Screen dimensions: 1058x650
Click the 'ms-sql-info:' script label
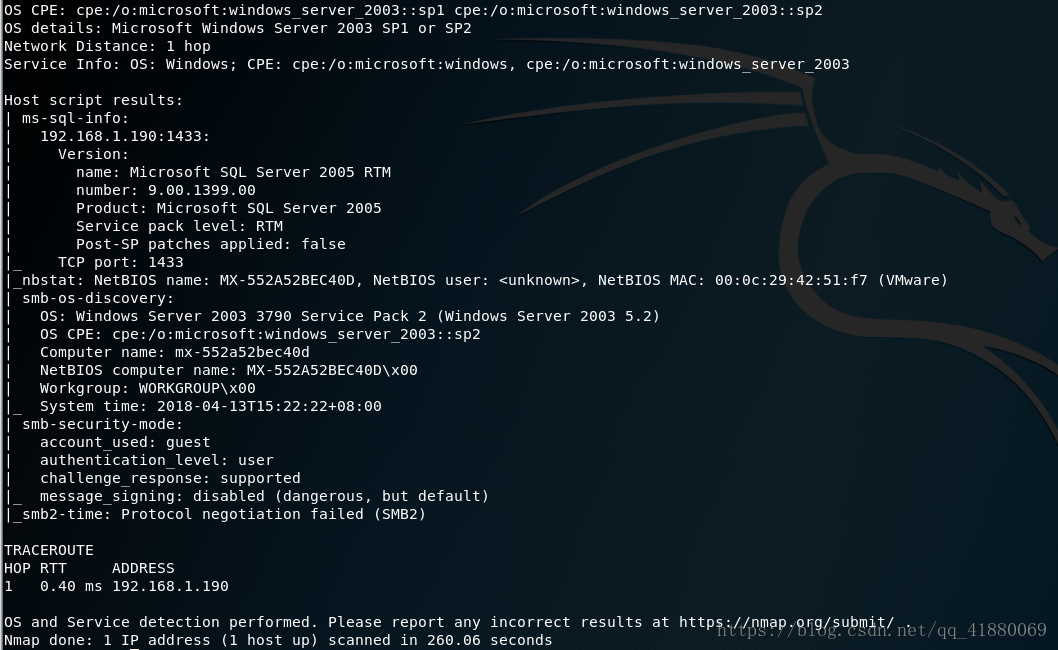click(x=76, y=118)
